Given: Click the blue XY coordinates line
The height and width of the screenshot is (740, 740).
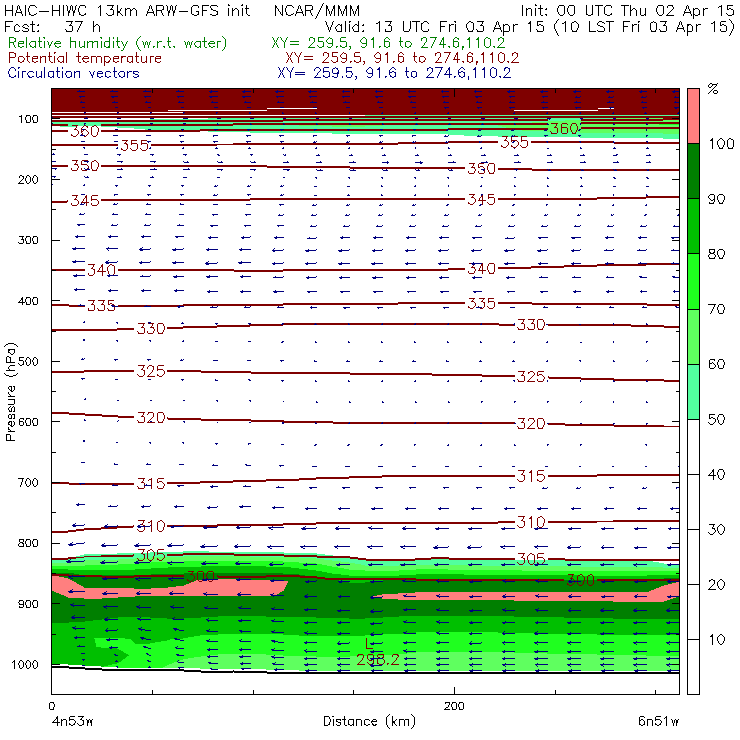Looking at the screenshot, I should coord(394,73).
